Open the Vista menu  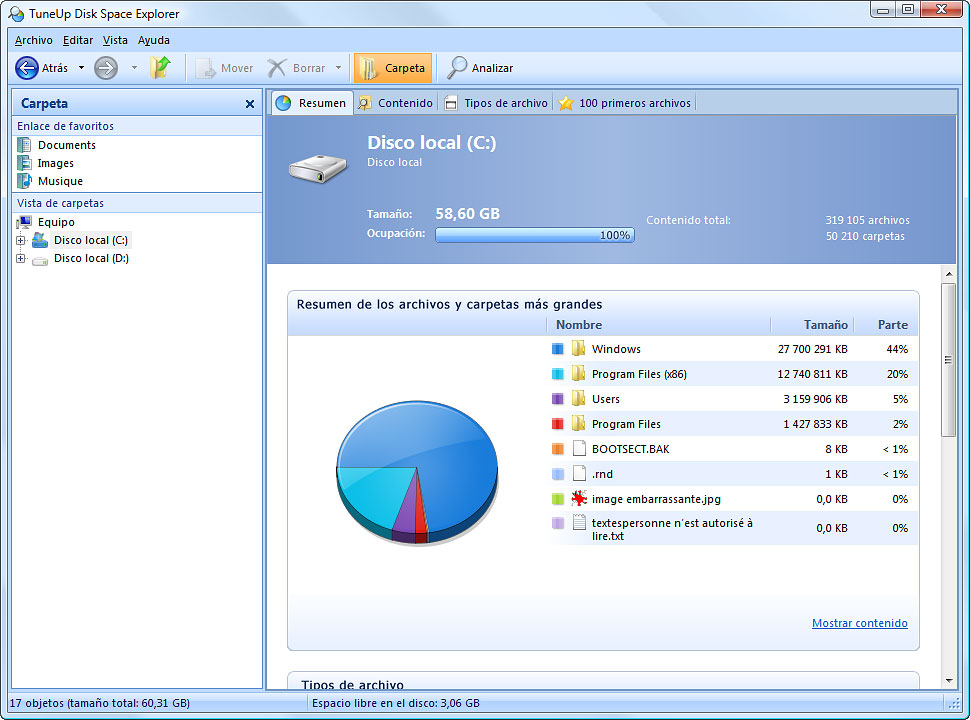115,40
